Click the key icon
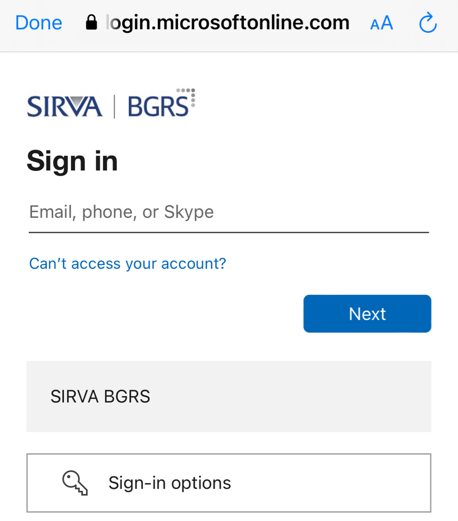 tap(75, 483)
